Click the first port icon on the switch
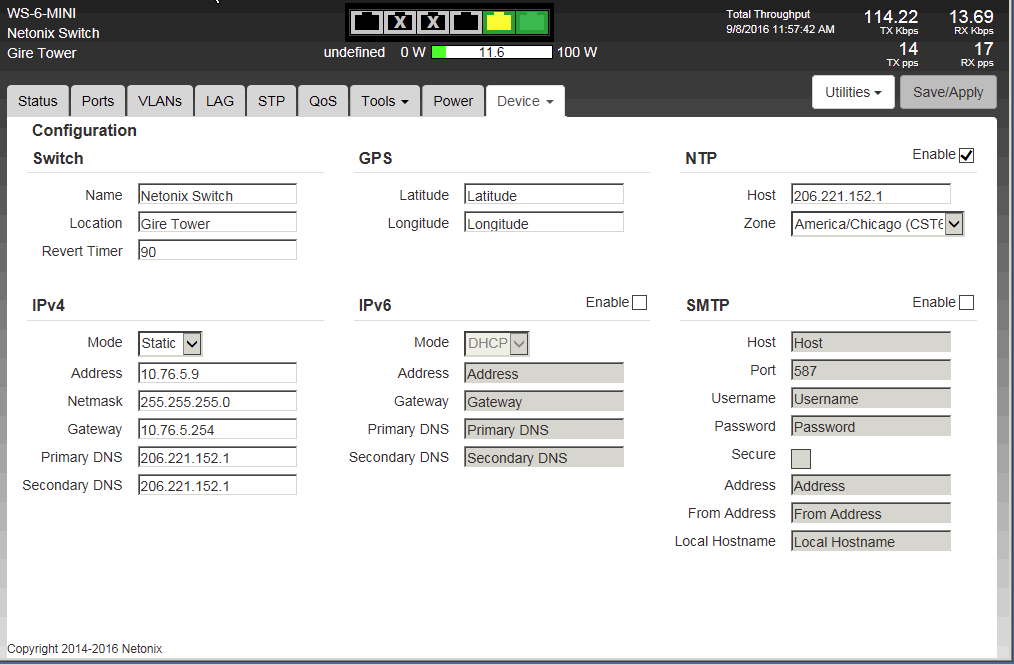1014x665 pixels. (367, 21)
